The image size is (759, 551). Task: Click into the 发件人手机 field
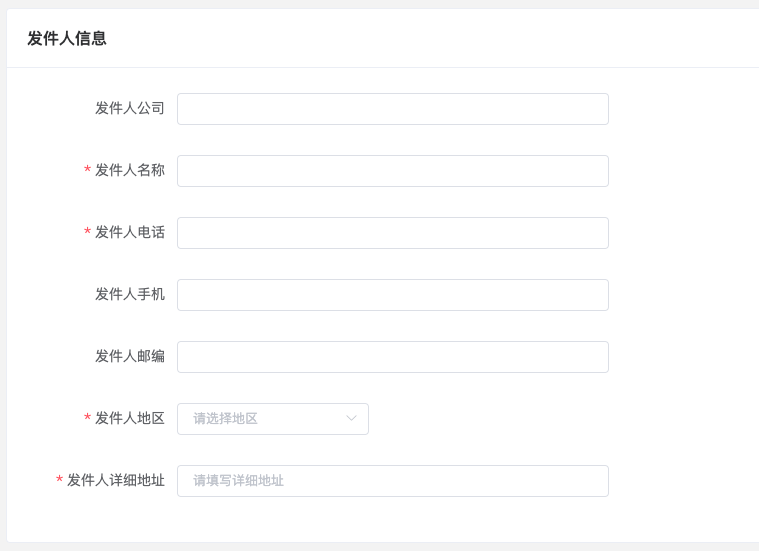[x=393, y=295]
